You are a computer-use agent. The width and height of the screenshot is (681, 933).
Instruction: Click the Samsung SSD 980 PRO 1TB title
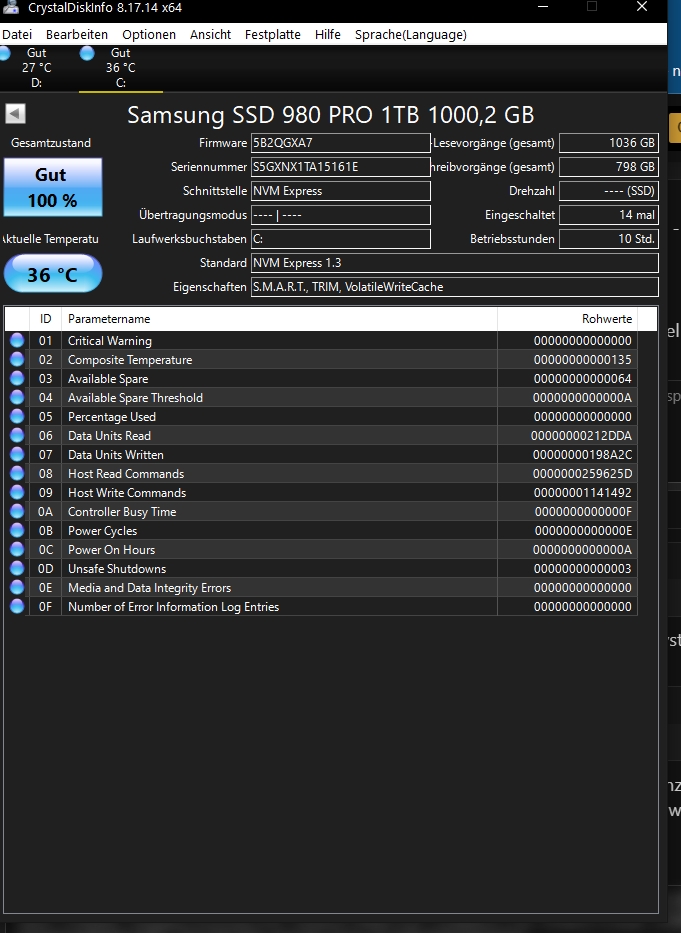(x=330, y=115)
